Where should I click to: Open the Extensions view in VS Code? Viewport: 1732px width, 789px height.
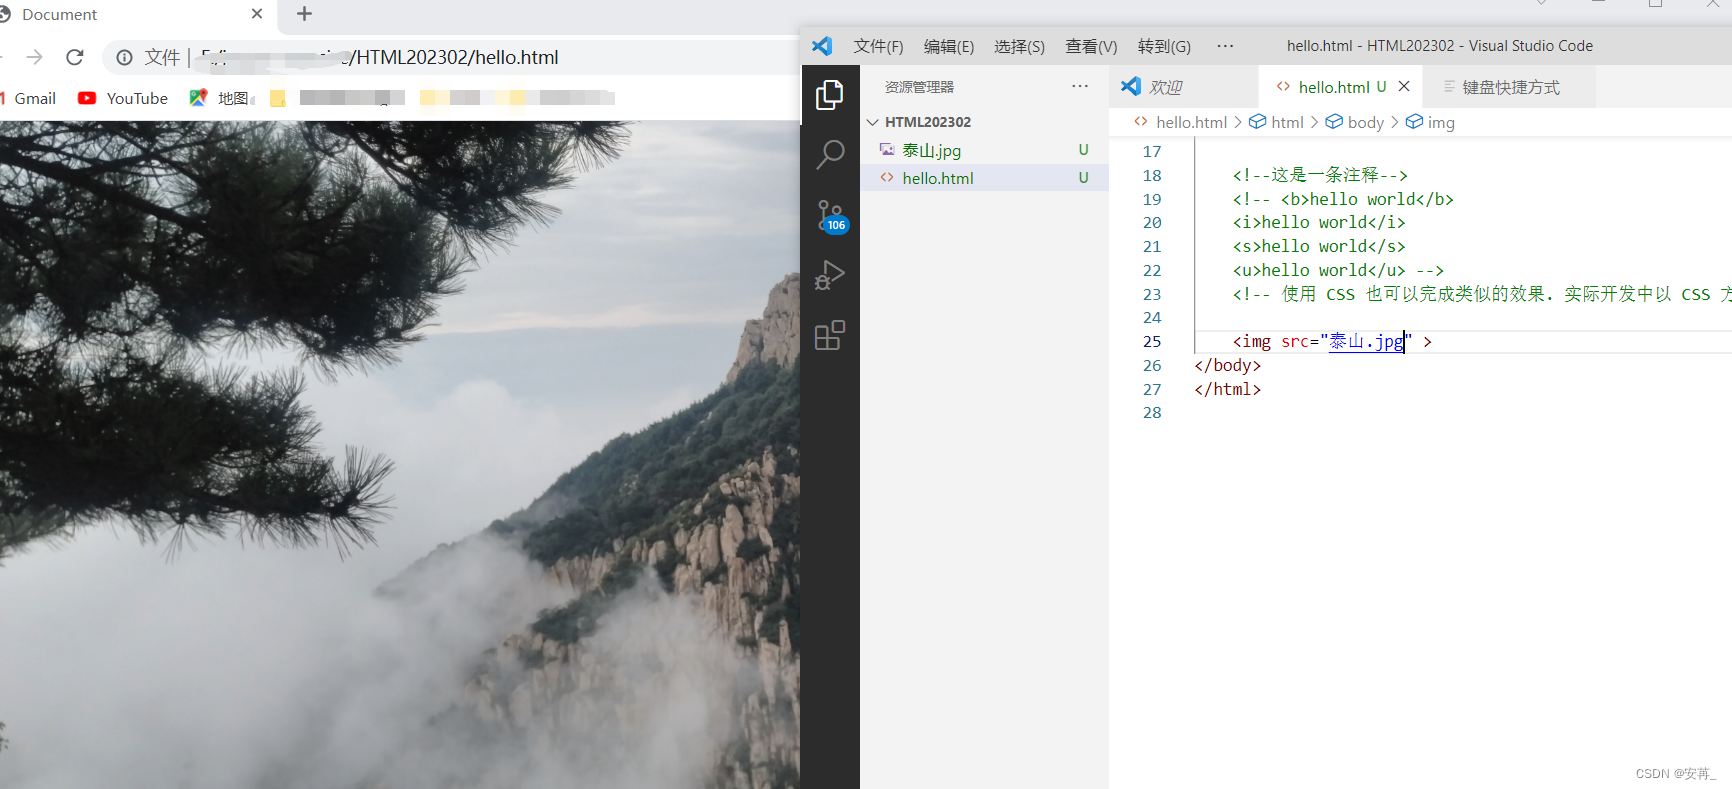pyautogui.click(x=830, y=335)
